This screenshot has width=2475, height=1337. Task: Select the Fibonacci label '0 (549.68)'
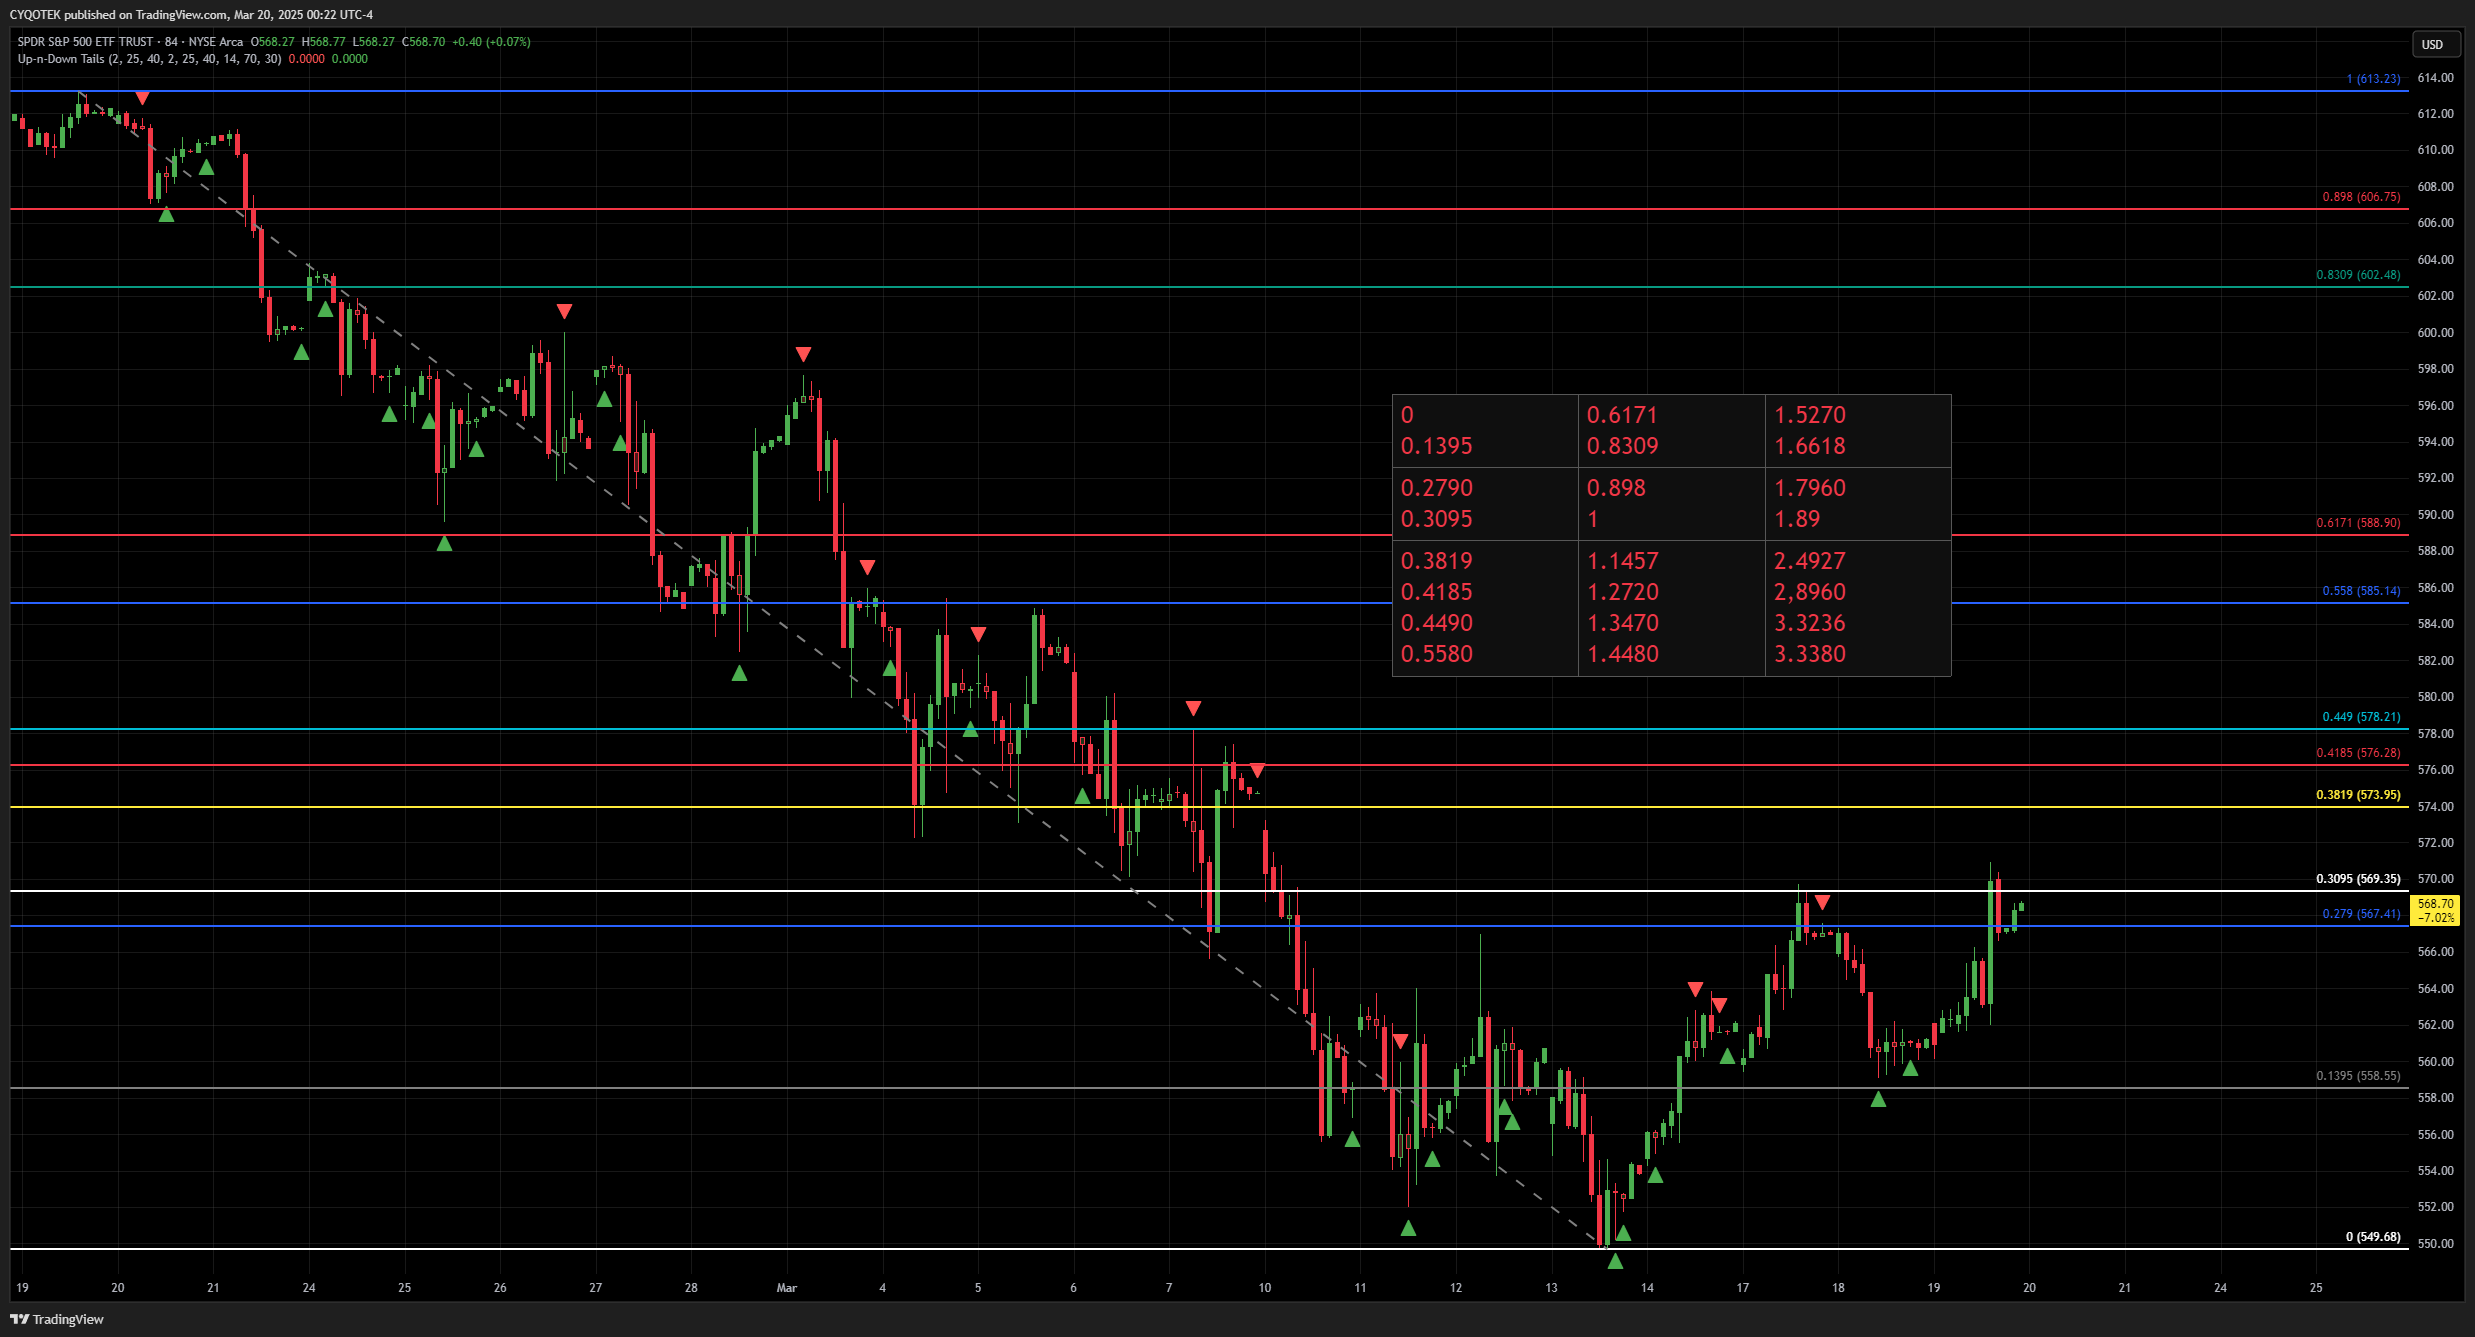point(2373,1237)
